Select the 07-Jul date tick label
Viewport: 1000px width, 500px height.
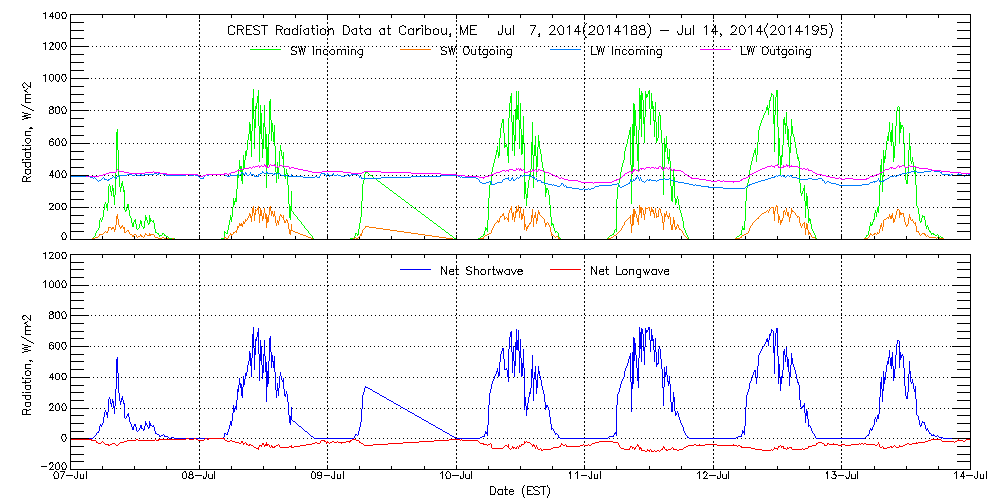(x=72, y=477)
